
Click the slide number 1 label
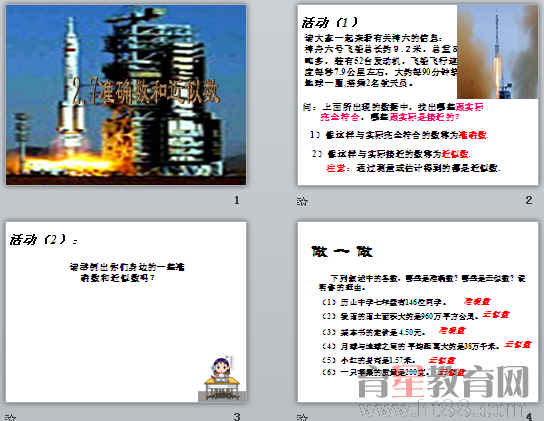click(237, 200)
